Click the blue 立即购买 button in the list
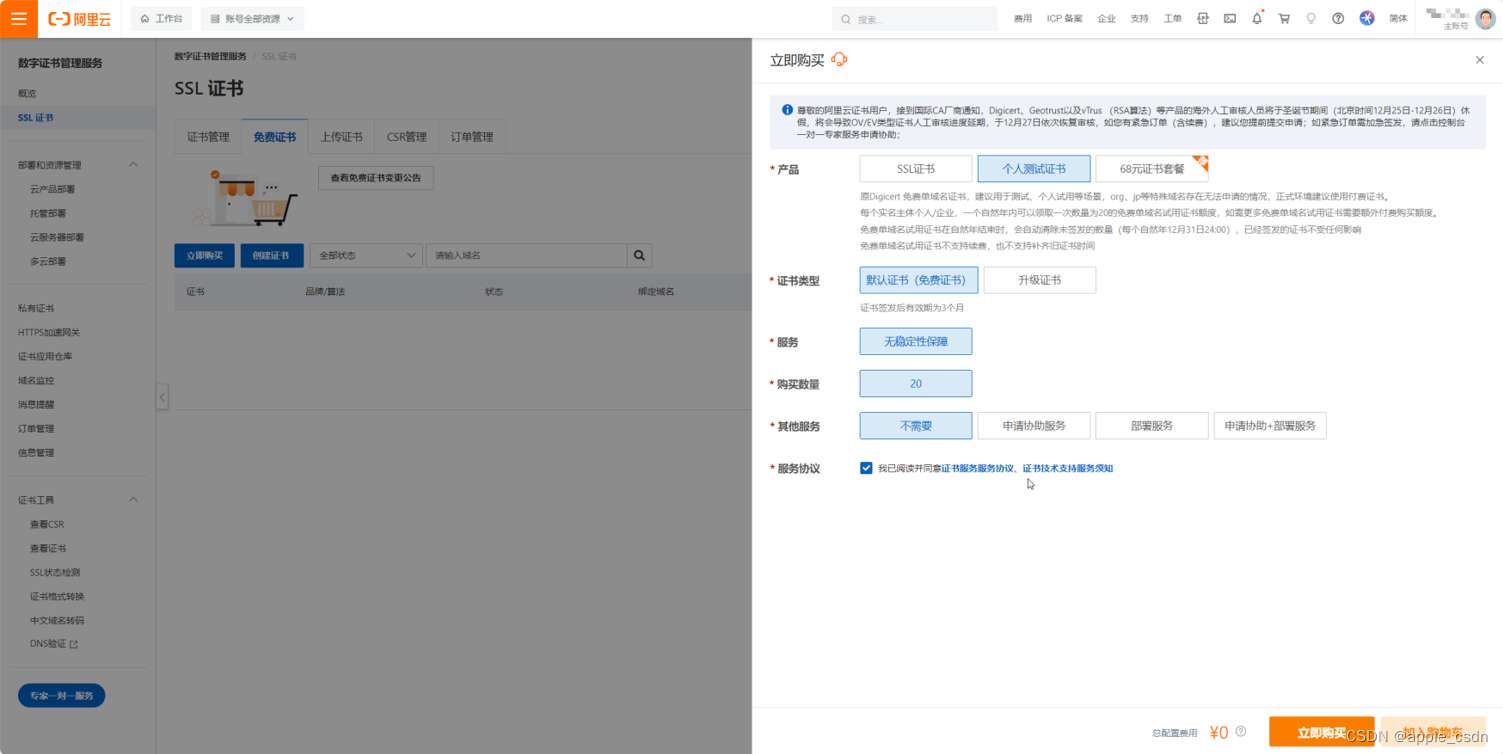This screenshot has height=754, width=1503. pyautogui.click(x=205, y=255)
